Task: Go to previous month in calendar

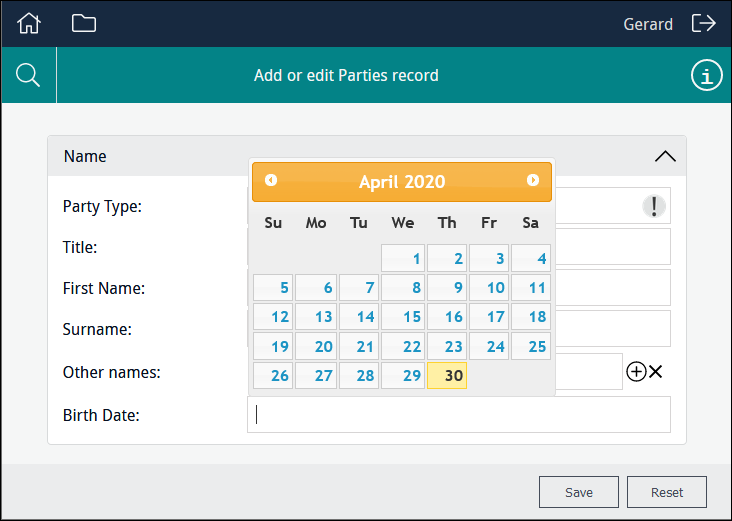Action: coord(271,181)
